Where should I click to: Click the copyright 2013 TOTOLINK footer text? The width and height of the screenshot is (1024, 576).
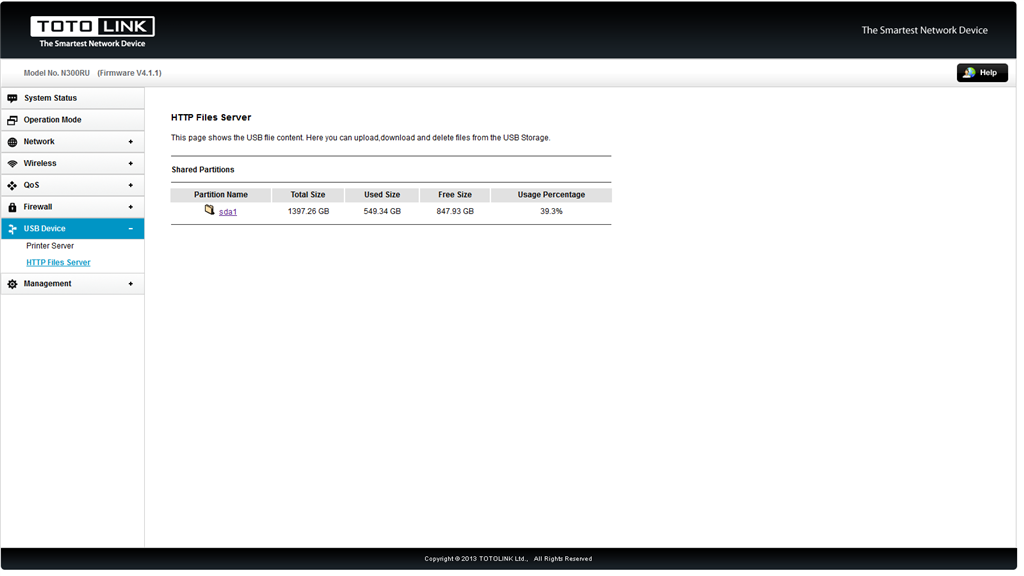coord(508,559)
